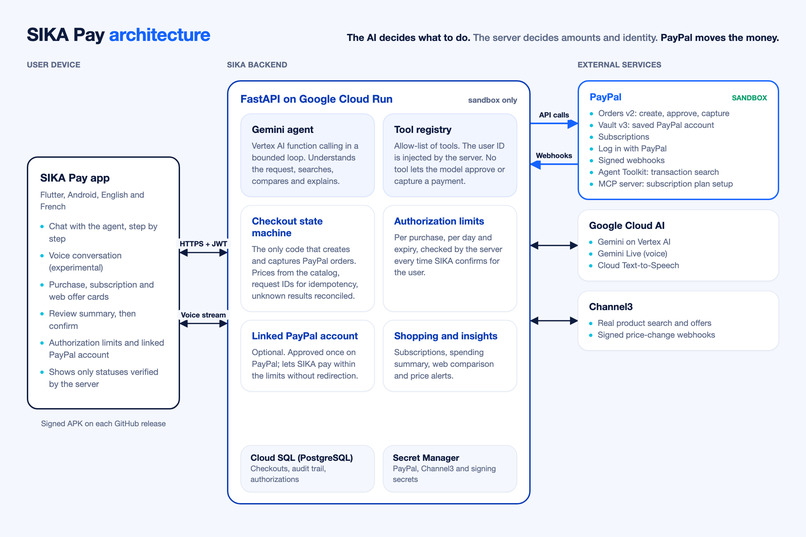This screenshot has width=806, height=537.
Task: Click 'Log in with PayPal' item
Action: [x=632, y=149]
